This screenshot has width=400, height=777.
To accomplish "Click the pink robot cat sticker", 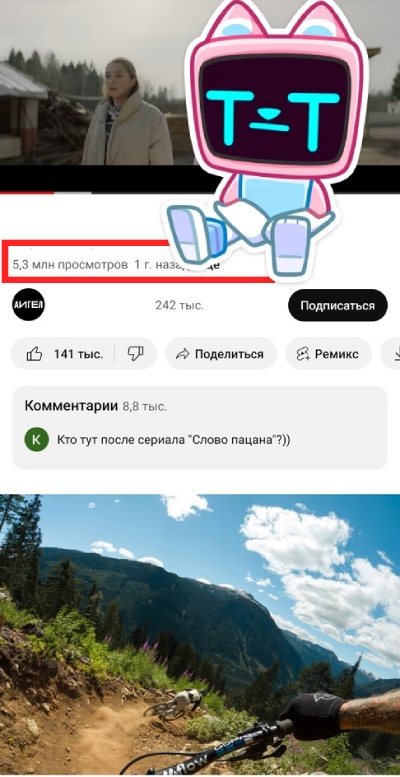I will tap(270, 134).
